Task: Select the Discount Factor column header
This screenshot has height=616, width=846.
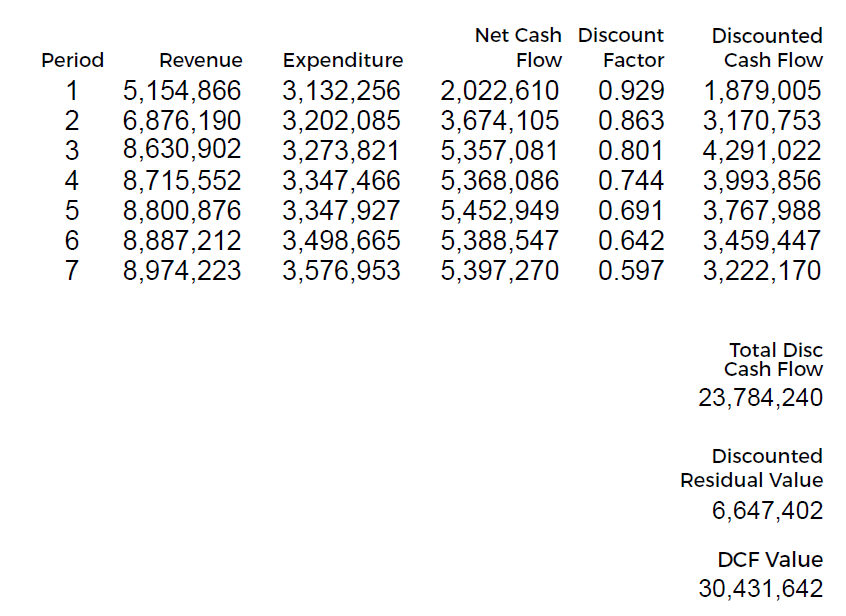Action: 621,48
